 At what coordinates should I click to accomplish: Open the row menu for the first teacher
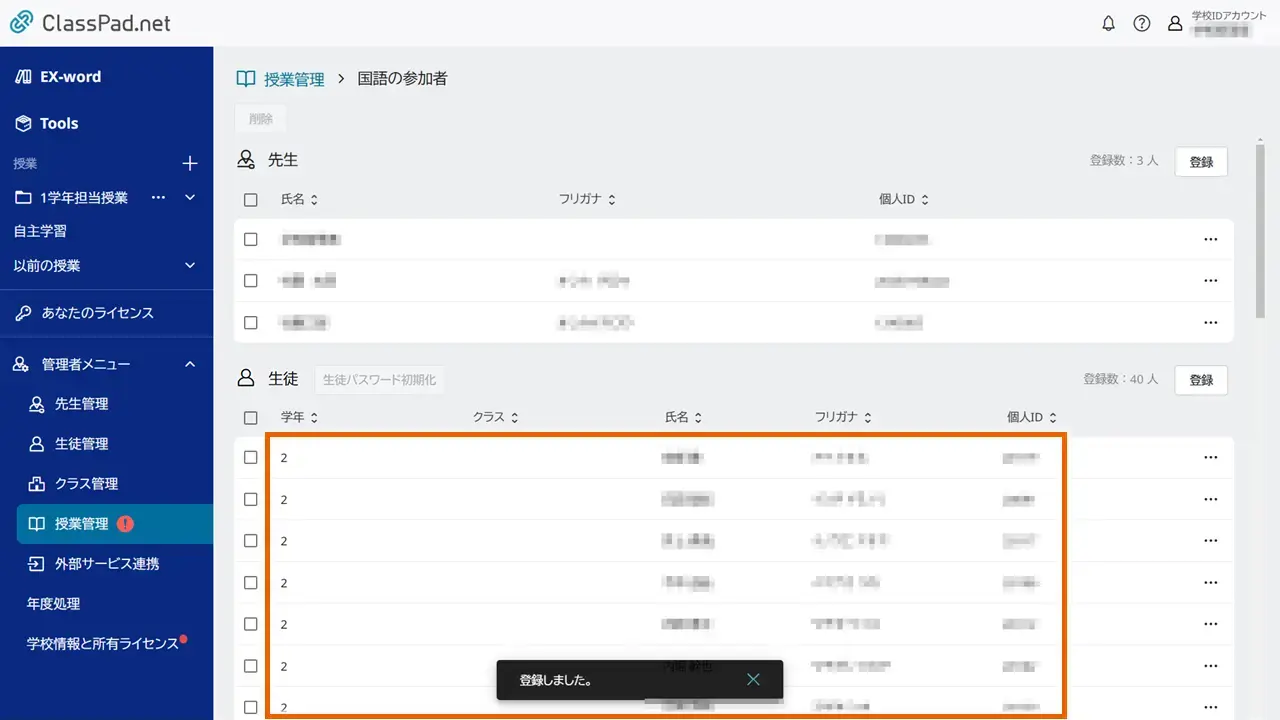1211,239
